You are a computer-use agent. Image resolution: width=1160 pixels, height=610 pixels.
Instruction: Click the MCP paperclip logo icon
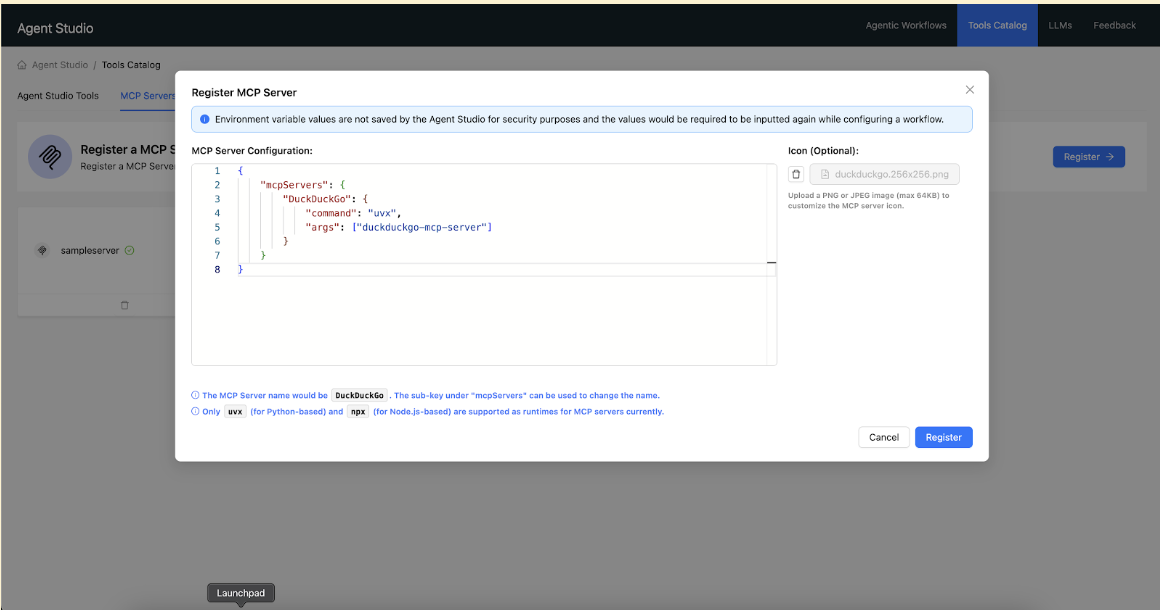click(x=49, y=157)
